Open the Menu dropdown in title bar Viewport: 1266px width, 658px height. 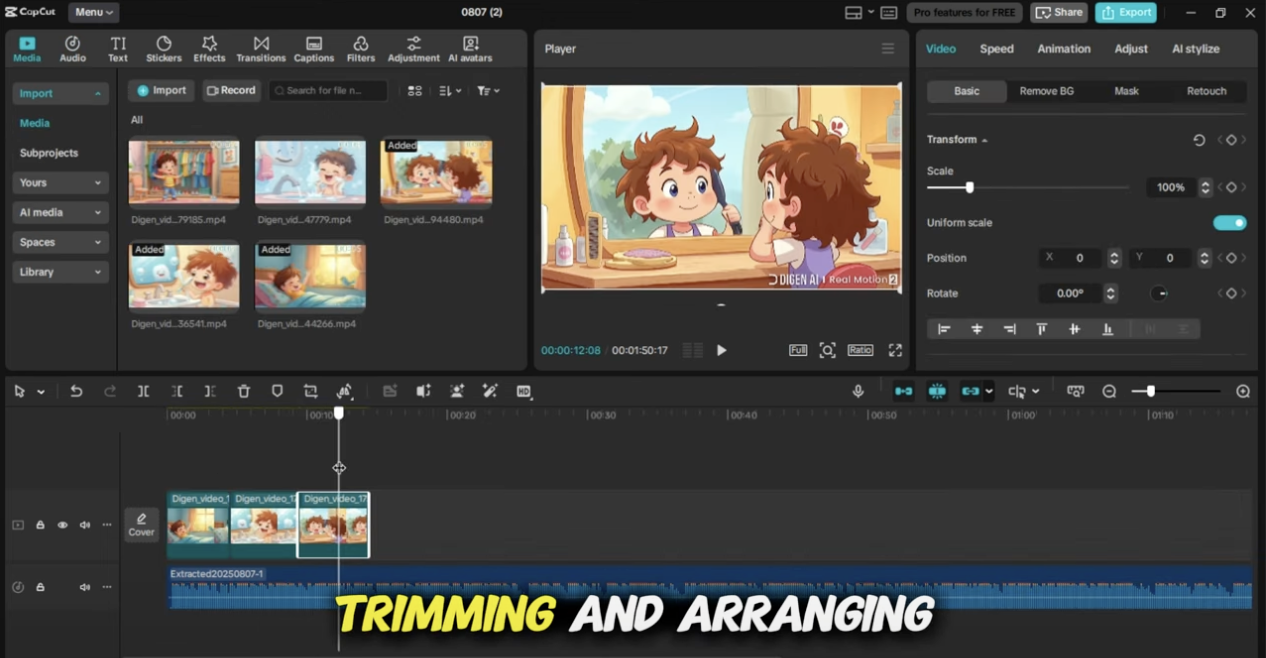[93, 12]
